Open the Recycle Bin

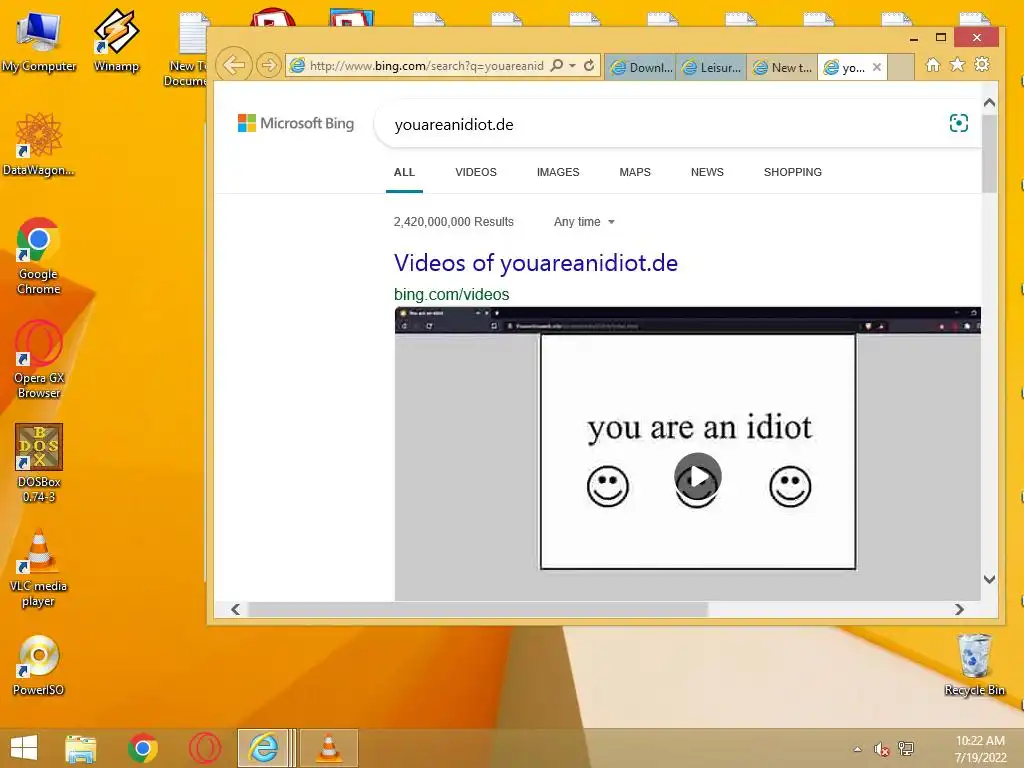pos(974,665)
